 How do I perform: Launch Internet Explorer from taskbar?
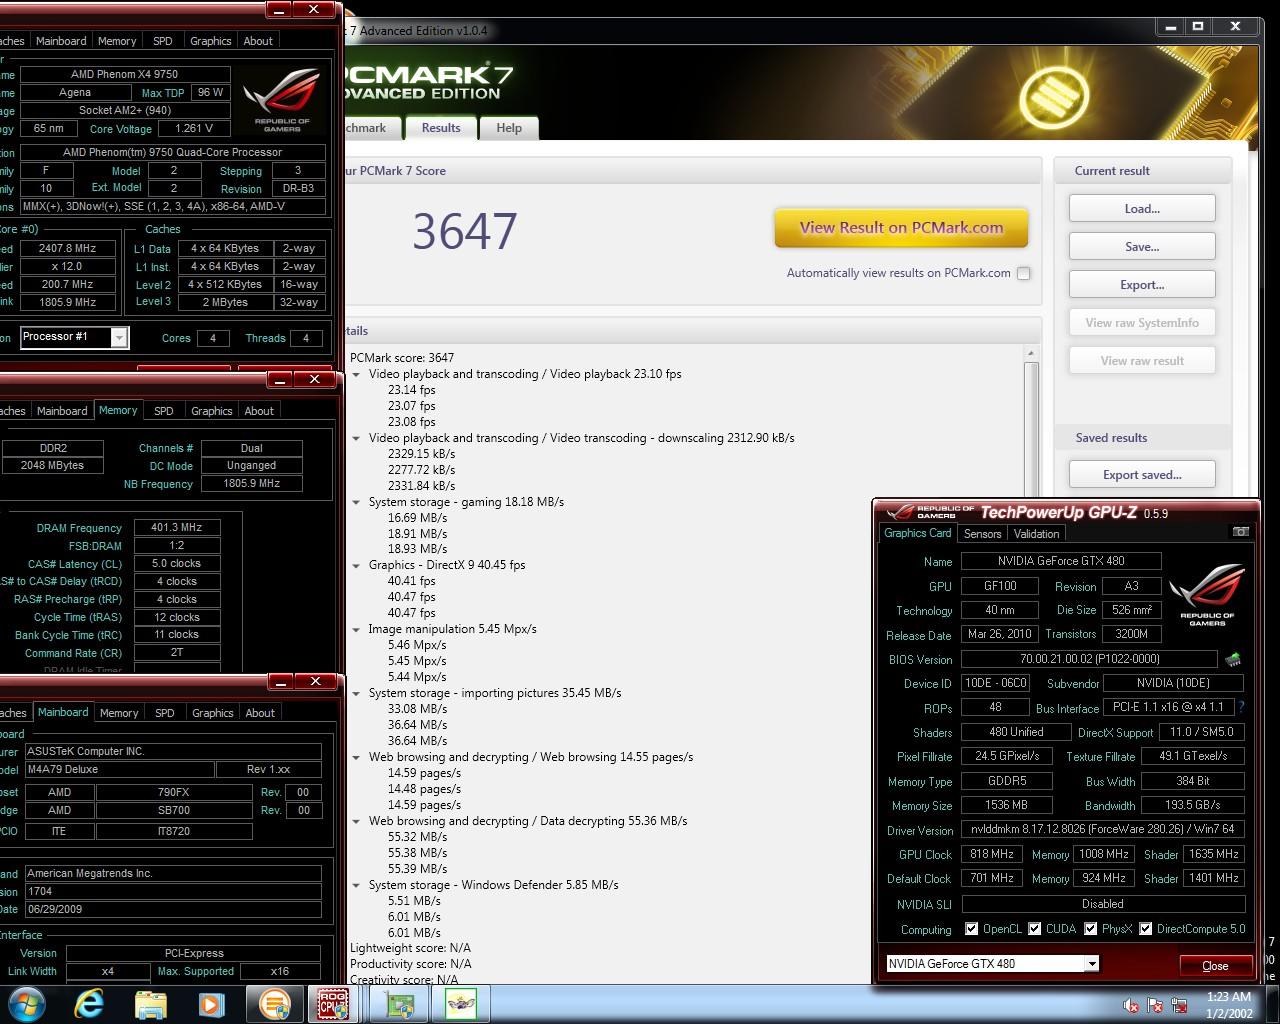[x=89, y=1003]
